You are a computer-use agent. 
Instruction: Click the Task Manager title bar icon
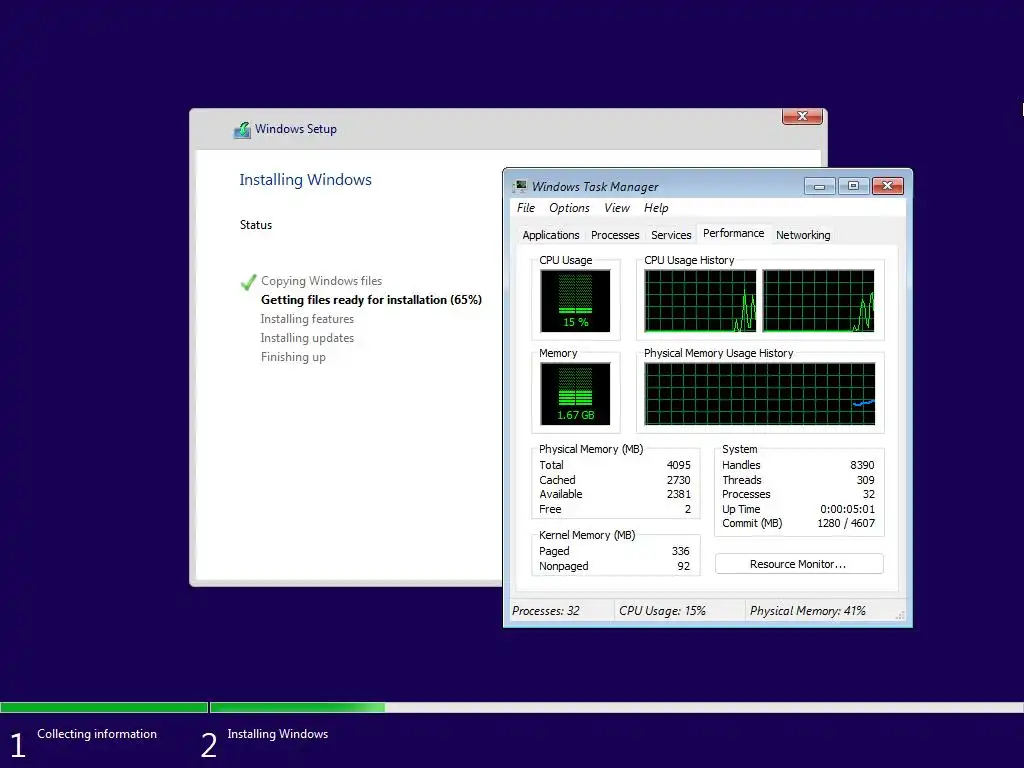click(520, 186)
